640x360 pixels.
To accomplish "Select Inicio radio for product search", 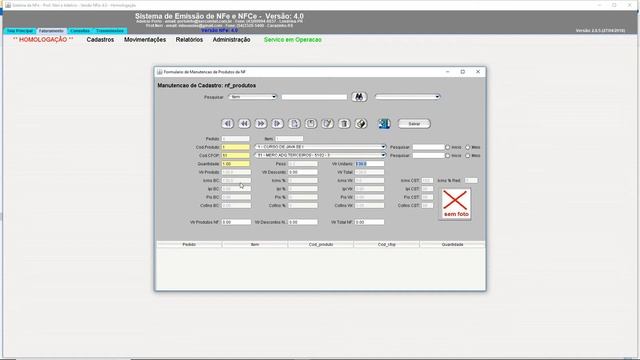I will point(448,147).
